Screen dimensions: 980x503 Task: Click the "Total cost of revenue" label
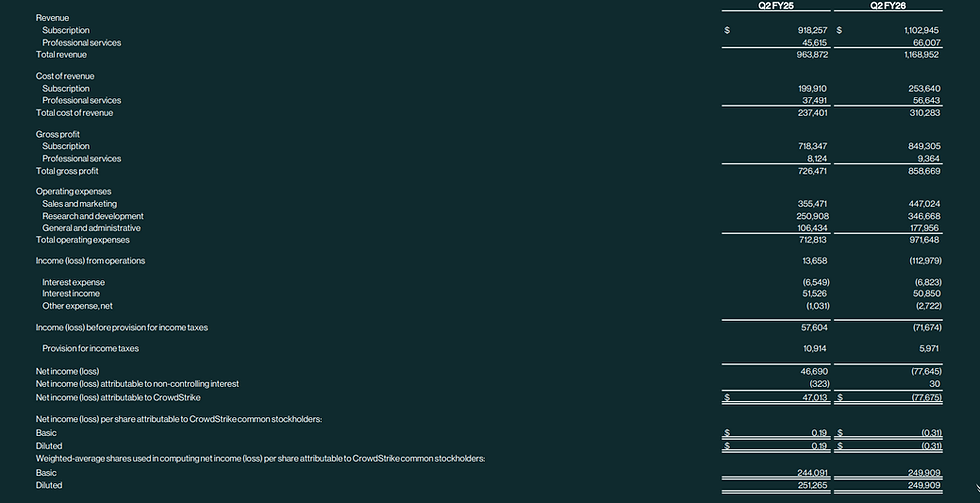pyautogui.click(x=74, y=113)
